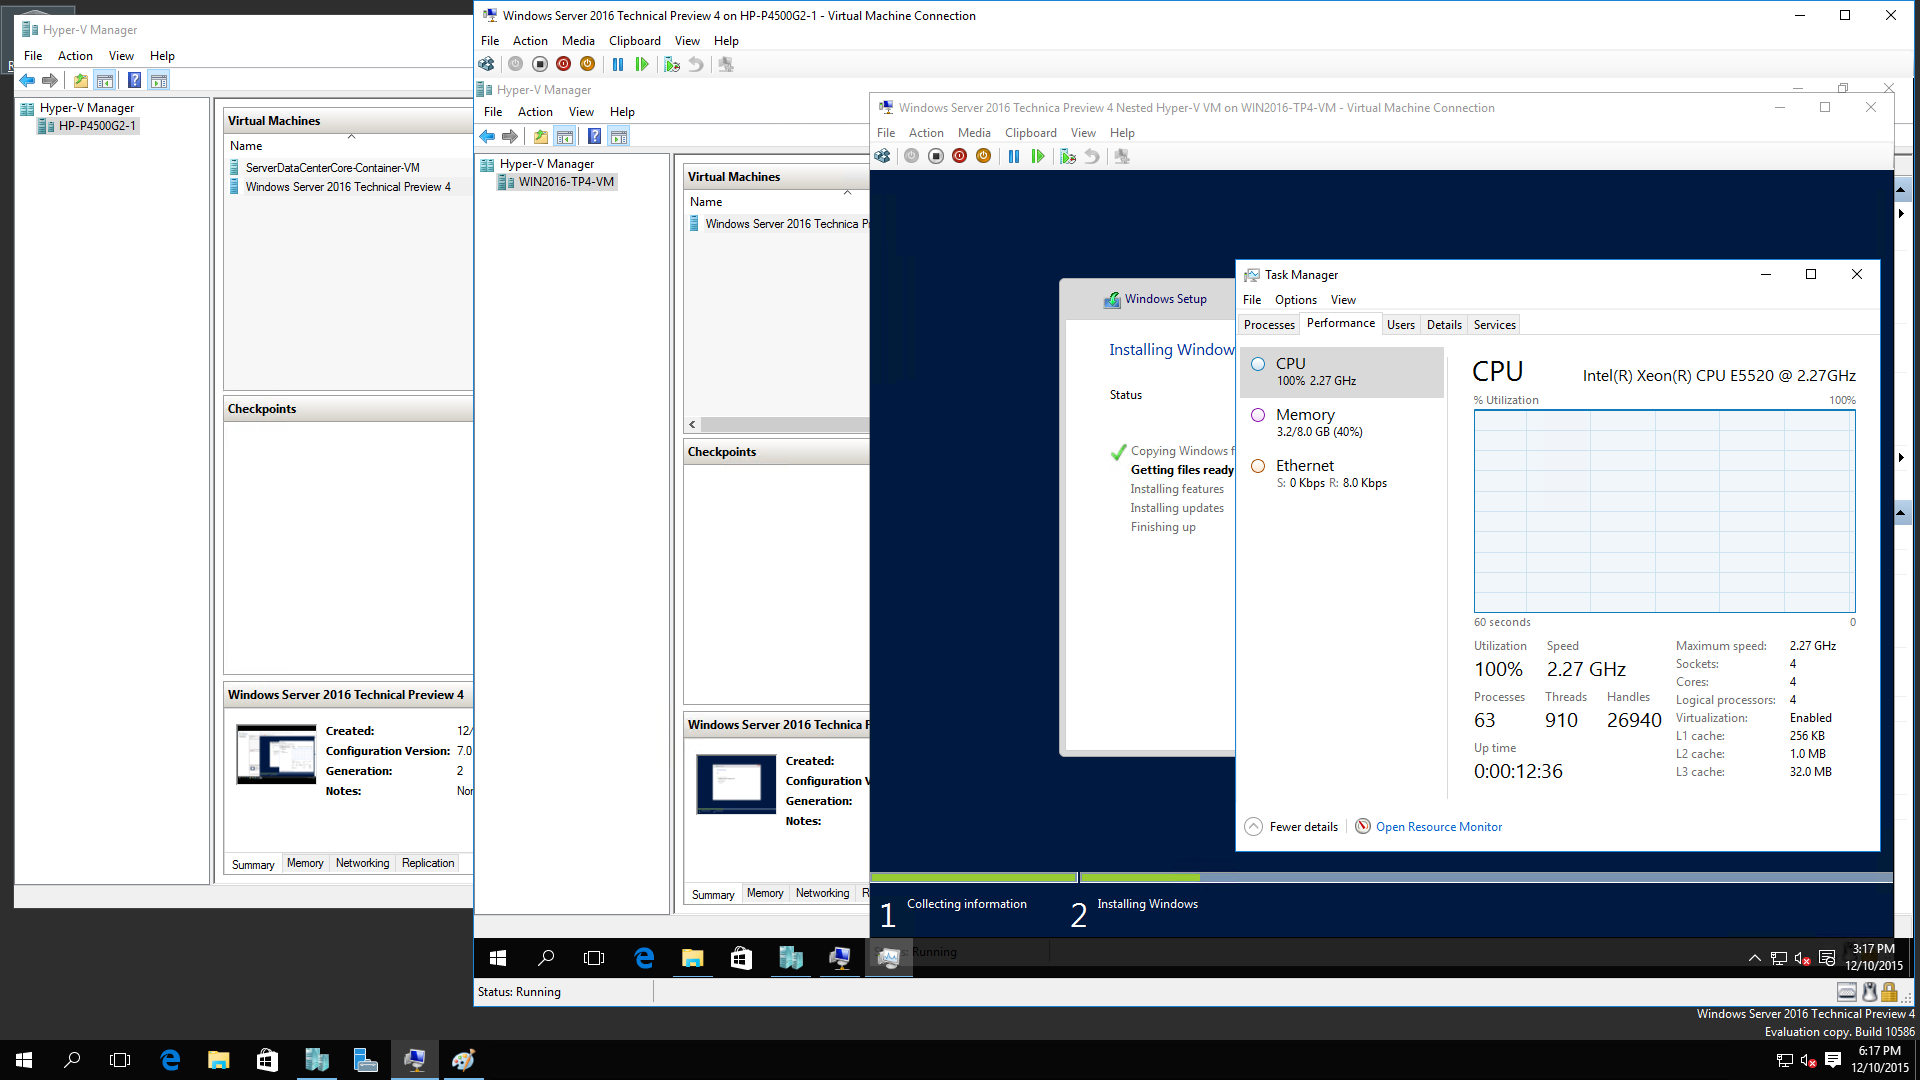This screenshot has height=1080, width=1920.
Task: Collapse Task Manager with Fewer details chevron
Action: tap(1253, 826)
